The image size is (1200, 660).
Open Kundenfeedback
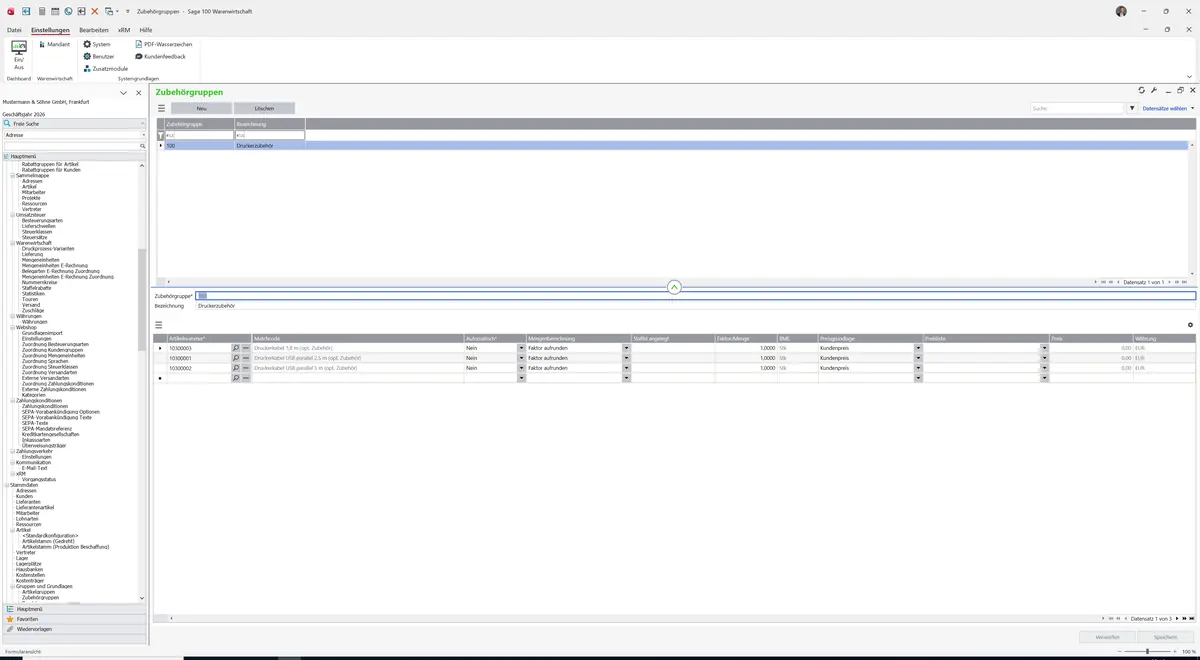pyautogui.click(x=160, y=56)
